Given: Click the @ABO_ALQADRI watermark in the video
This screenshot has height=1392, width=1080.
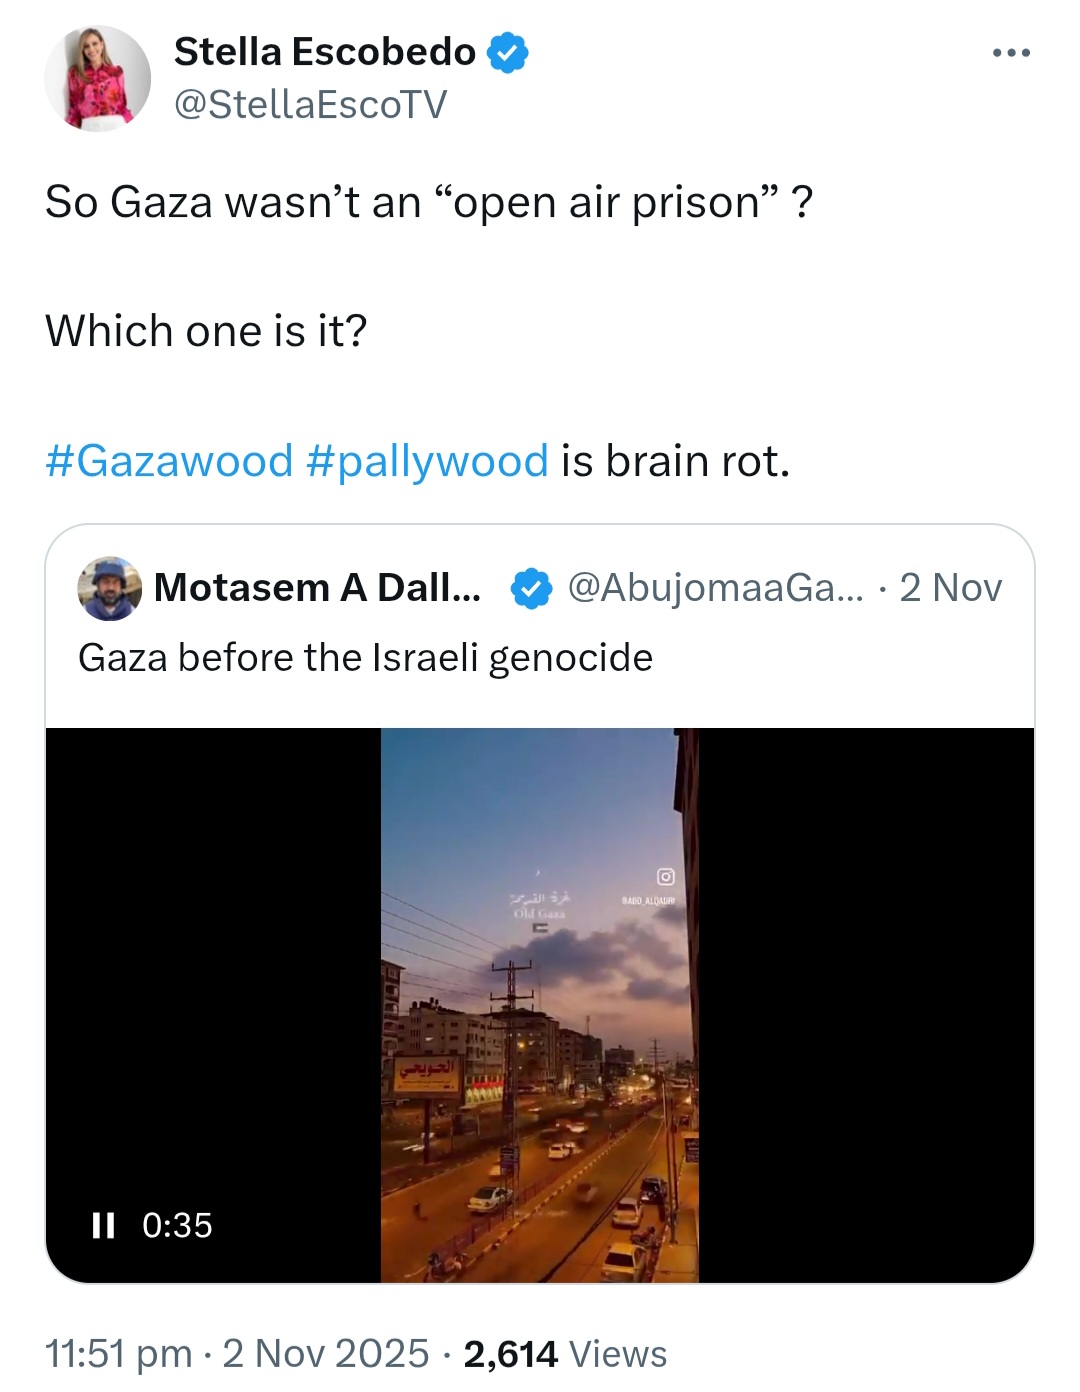Looking at the screenshot, I should pos(648,899).
